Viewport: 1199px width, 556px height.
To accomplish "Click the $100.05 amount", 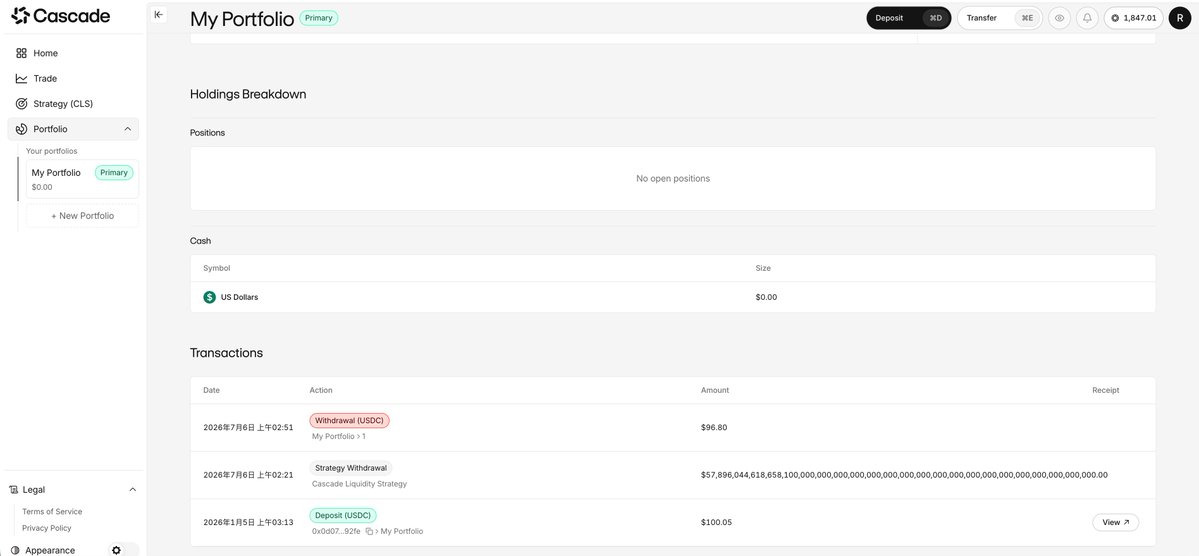I will tap(716, 522).
